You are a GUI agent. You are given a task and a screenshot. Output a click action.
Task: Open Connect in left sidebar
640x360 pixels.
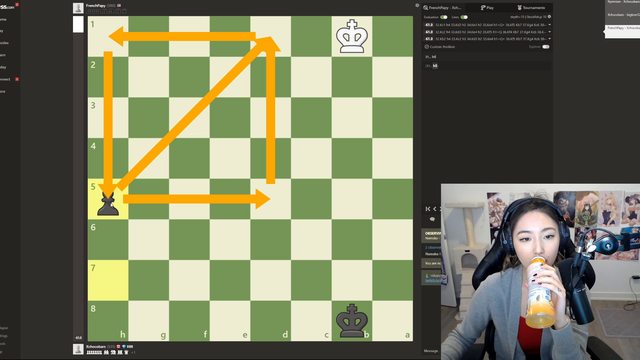(5, 79)
